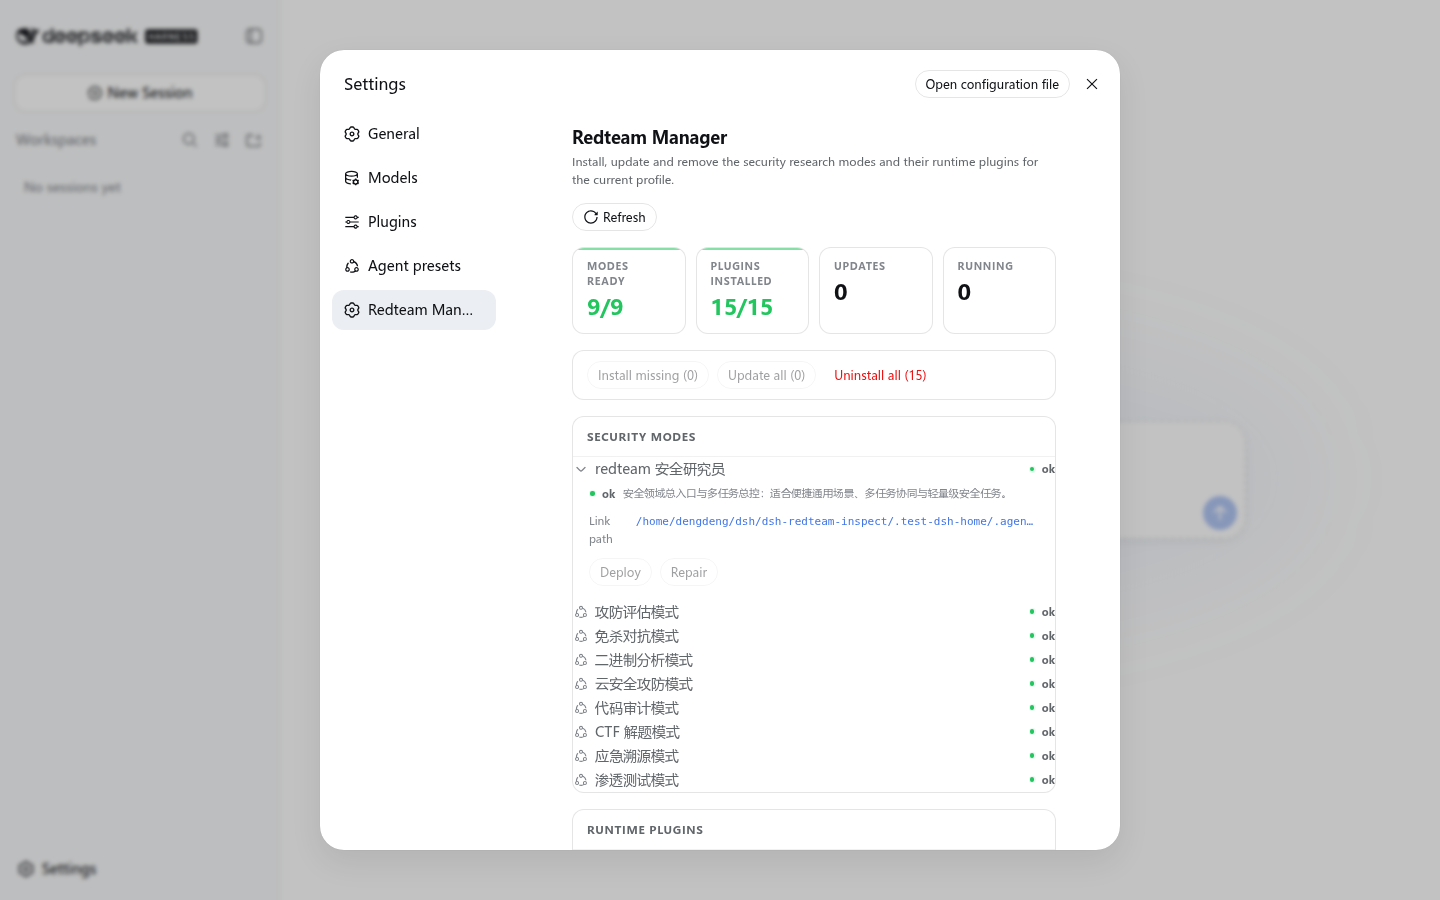The height and width of the screenshot is (900, 1440).
Task: Expand the CTF 解题模式 mode row
Action: point(814,732)
